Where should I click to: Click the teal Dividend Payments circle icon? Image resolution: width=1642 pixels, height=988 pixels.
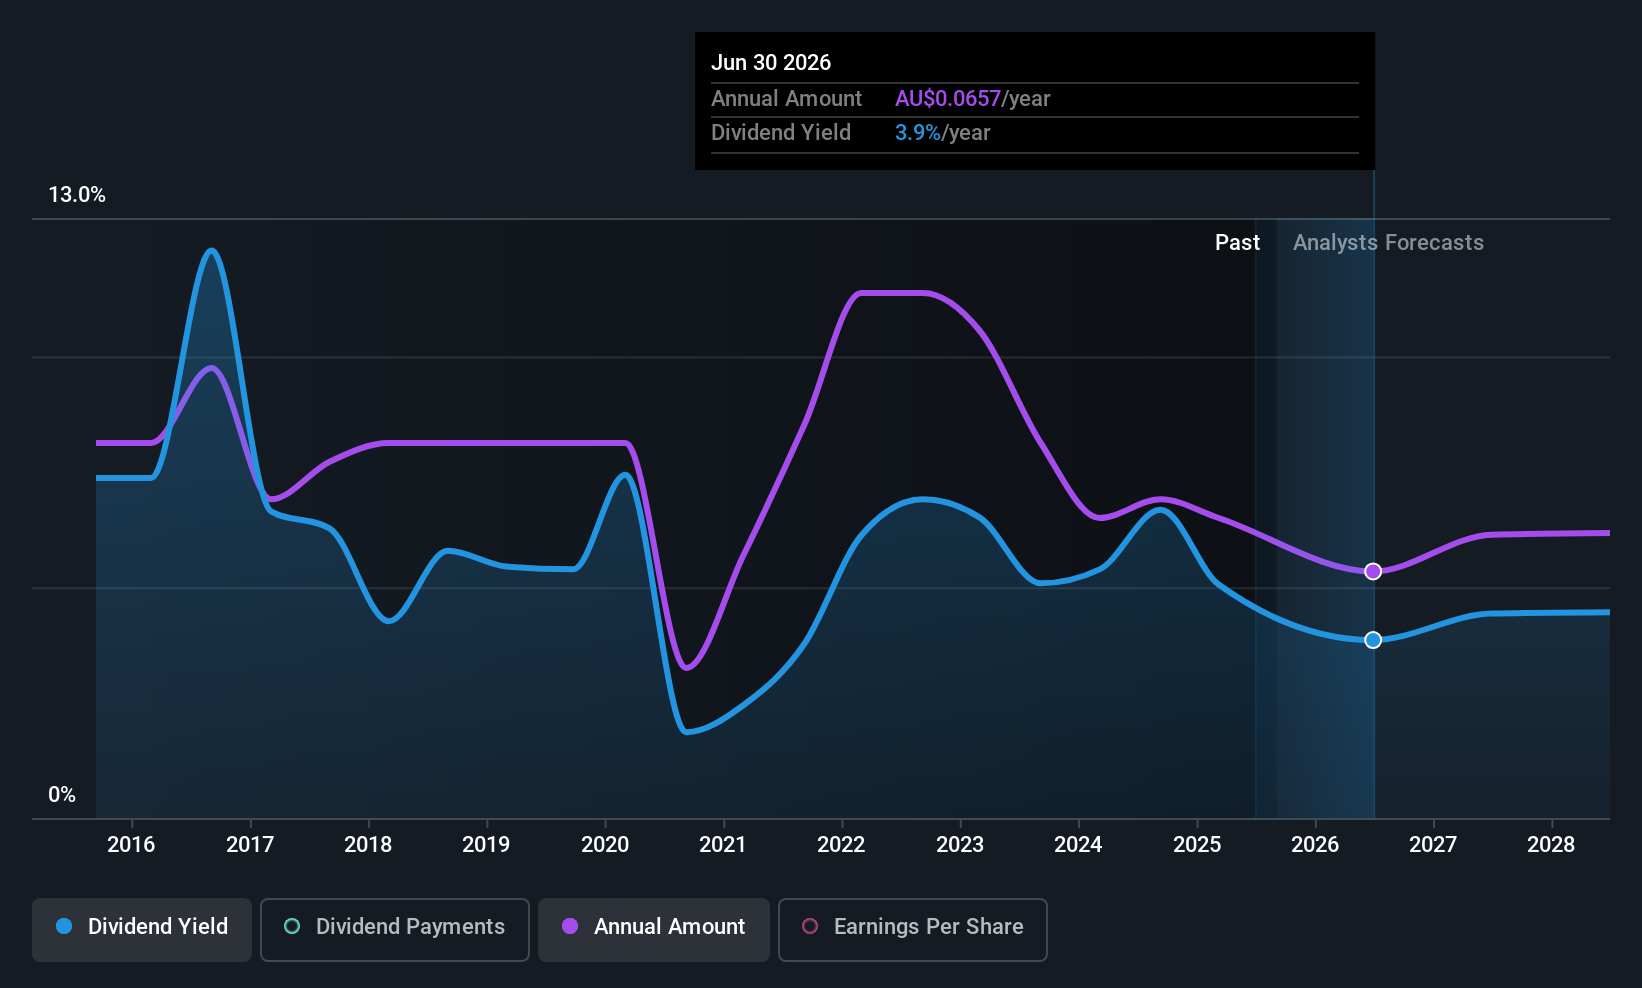[292, 926]
